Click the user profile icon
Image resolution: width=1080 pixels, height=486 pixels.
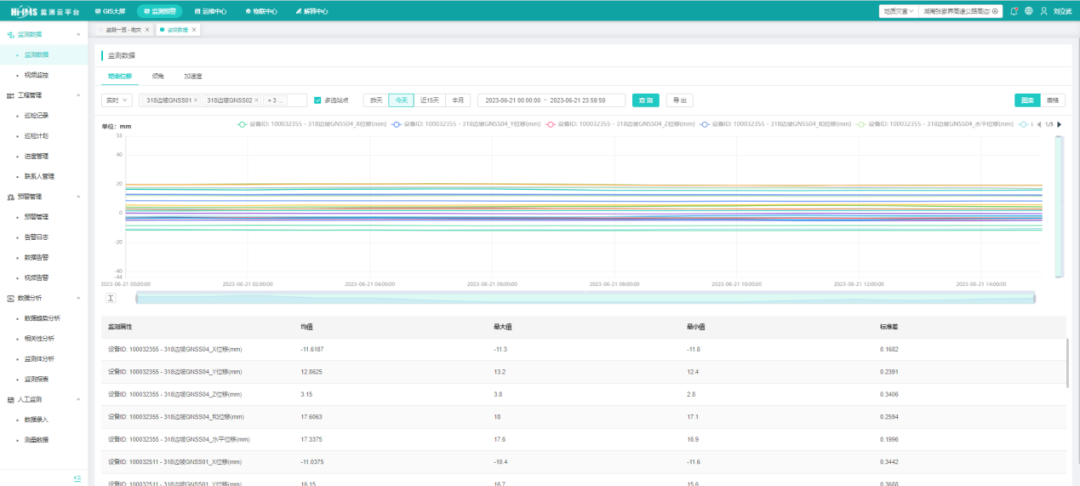[1044, 11]
